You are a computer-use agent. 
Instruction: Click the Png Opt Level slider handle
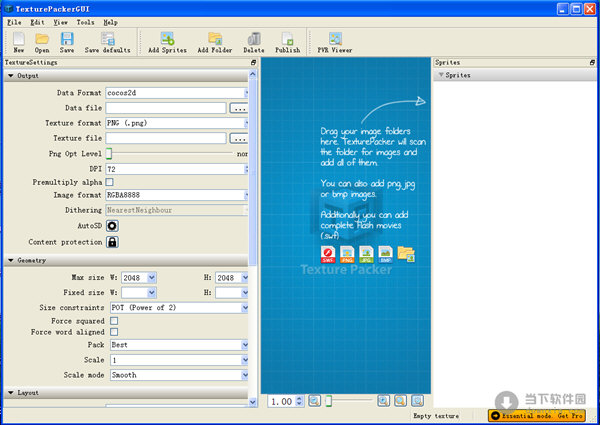click(109, 153)
